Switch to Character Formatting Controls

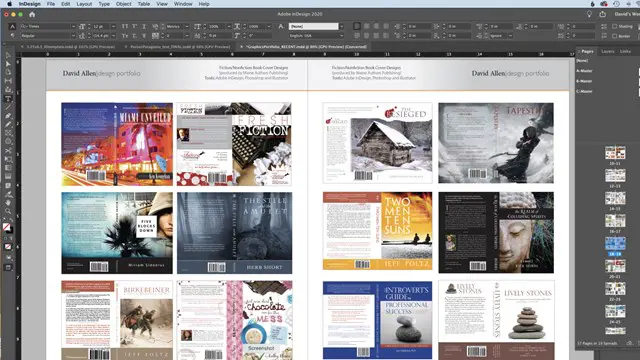click(x=12, y=26)
